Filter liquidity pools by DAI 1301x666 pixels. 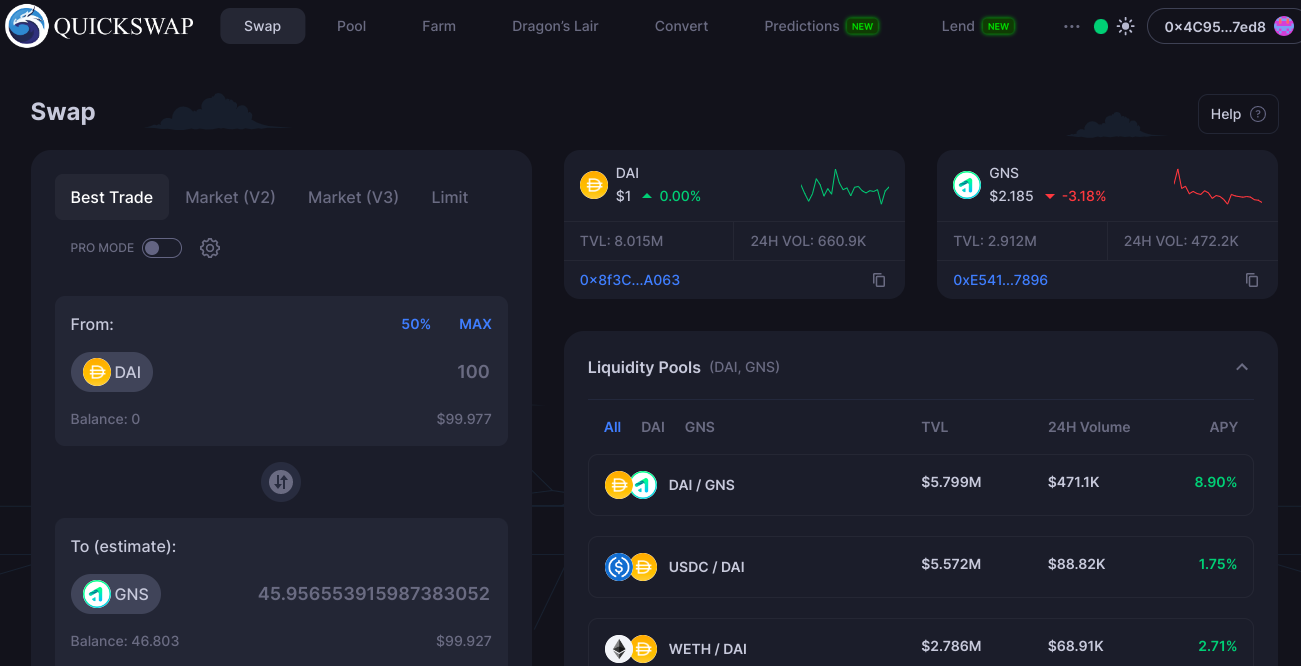pos(653,427)
